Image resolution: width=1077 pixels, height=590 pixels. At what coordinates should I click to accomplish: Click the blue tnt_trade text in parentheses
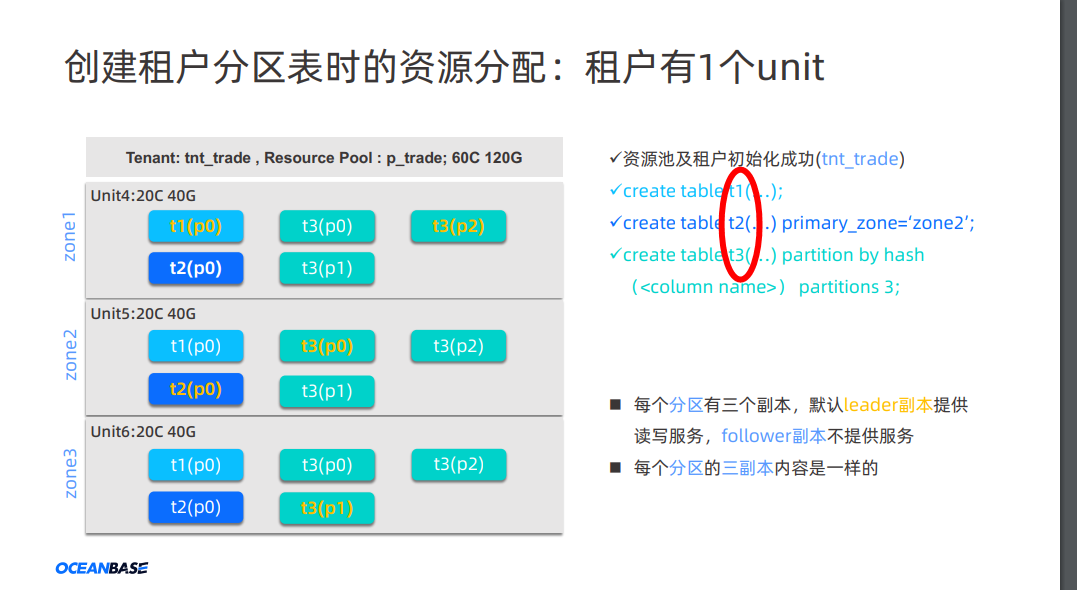pyautogui.click(x=860, y=159)
